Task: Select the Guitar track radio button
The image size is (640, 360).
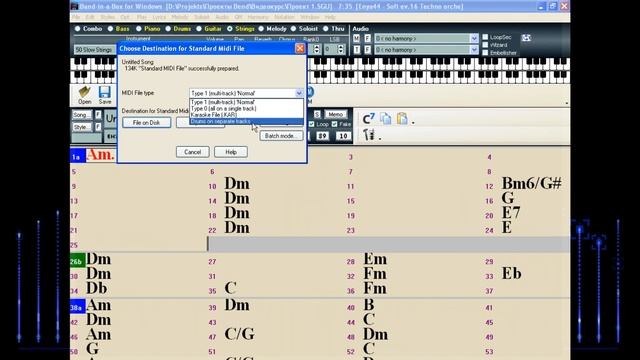Action: click(x=199, y=29)
